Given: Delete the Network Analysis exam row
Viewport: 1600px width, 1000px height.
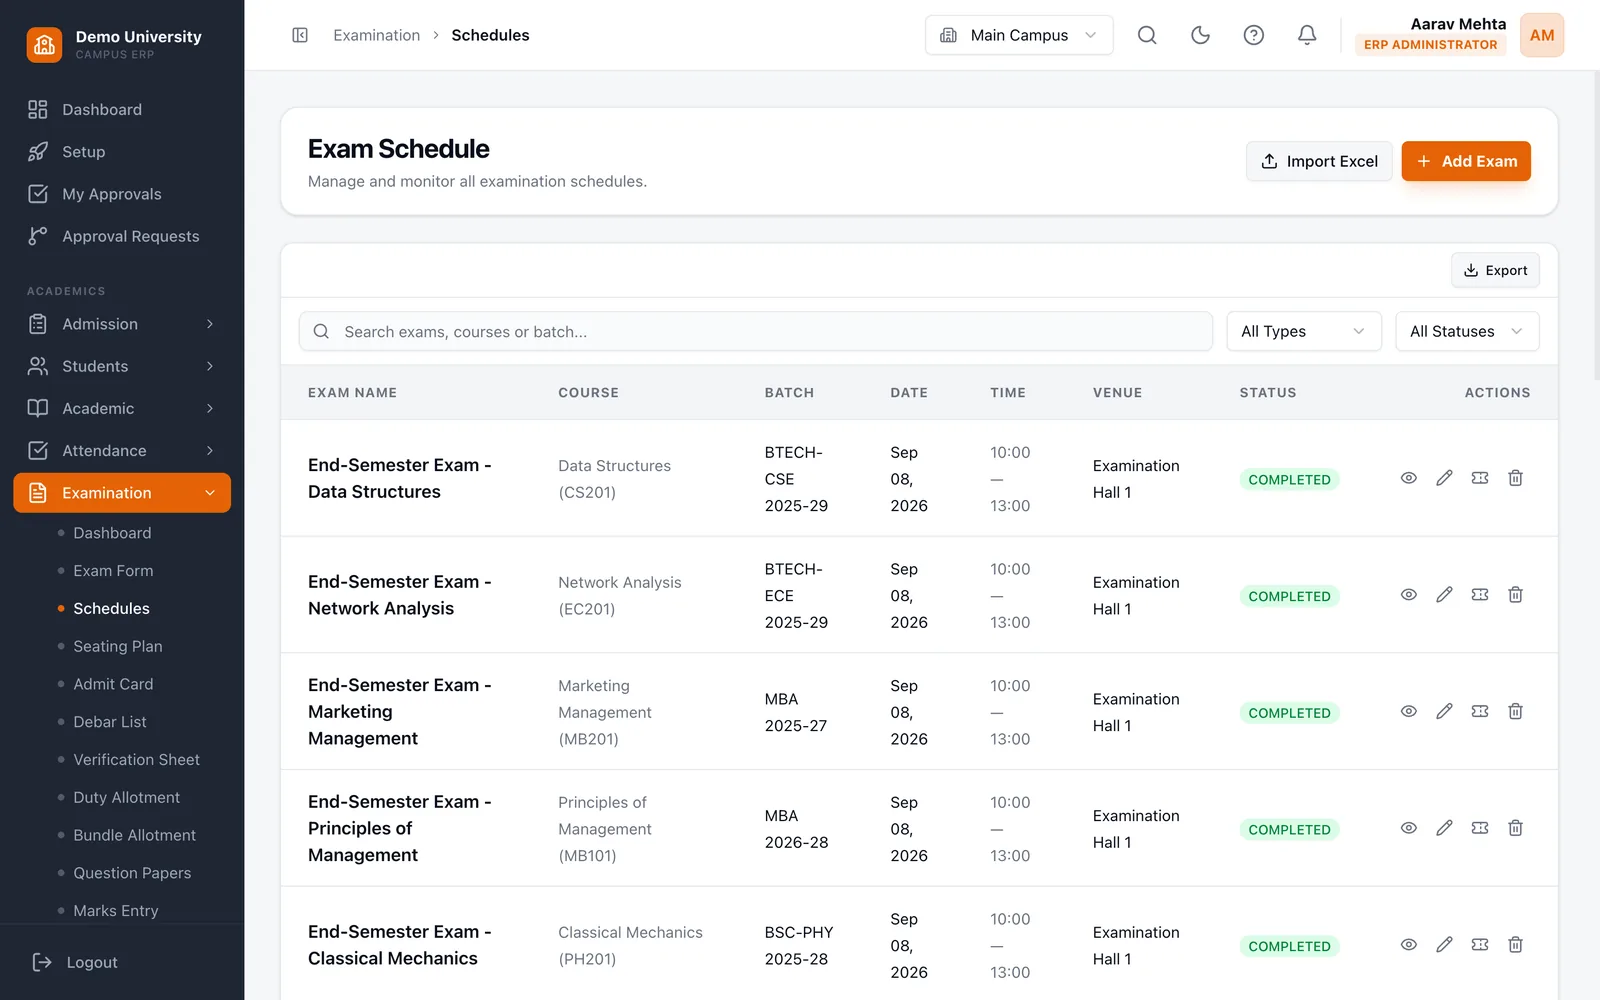Looking at the screenshot, I should 1515,595.
